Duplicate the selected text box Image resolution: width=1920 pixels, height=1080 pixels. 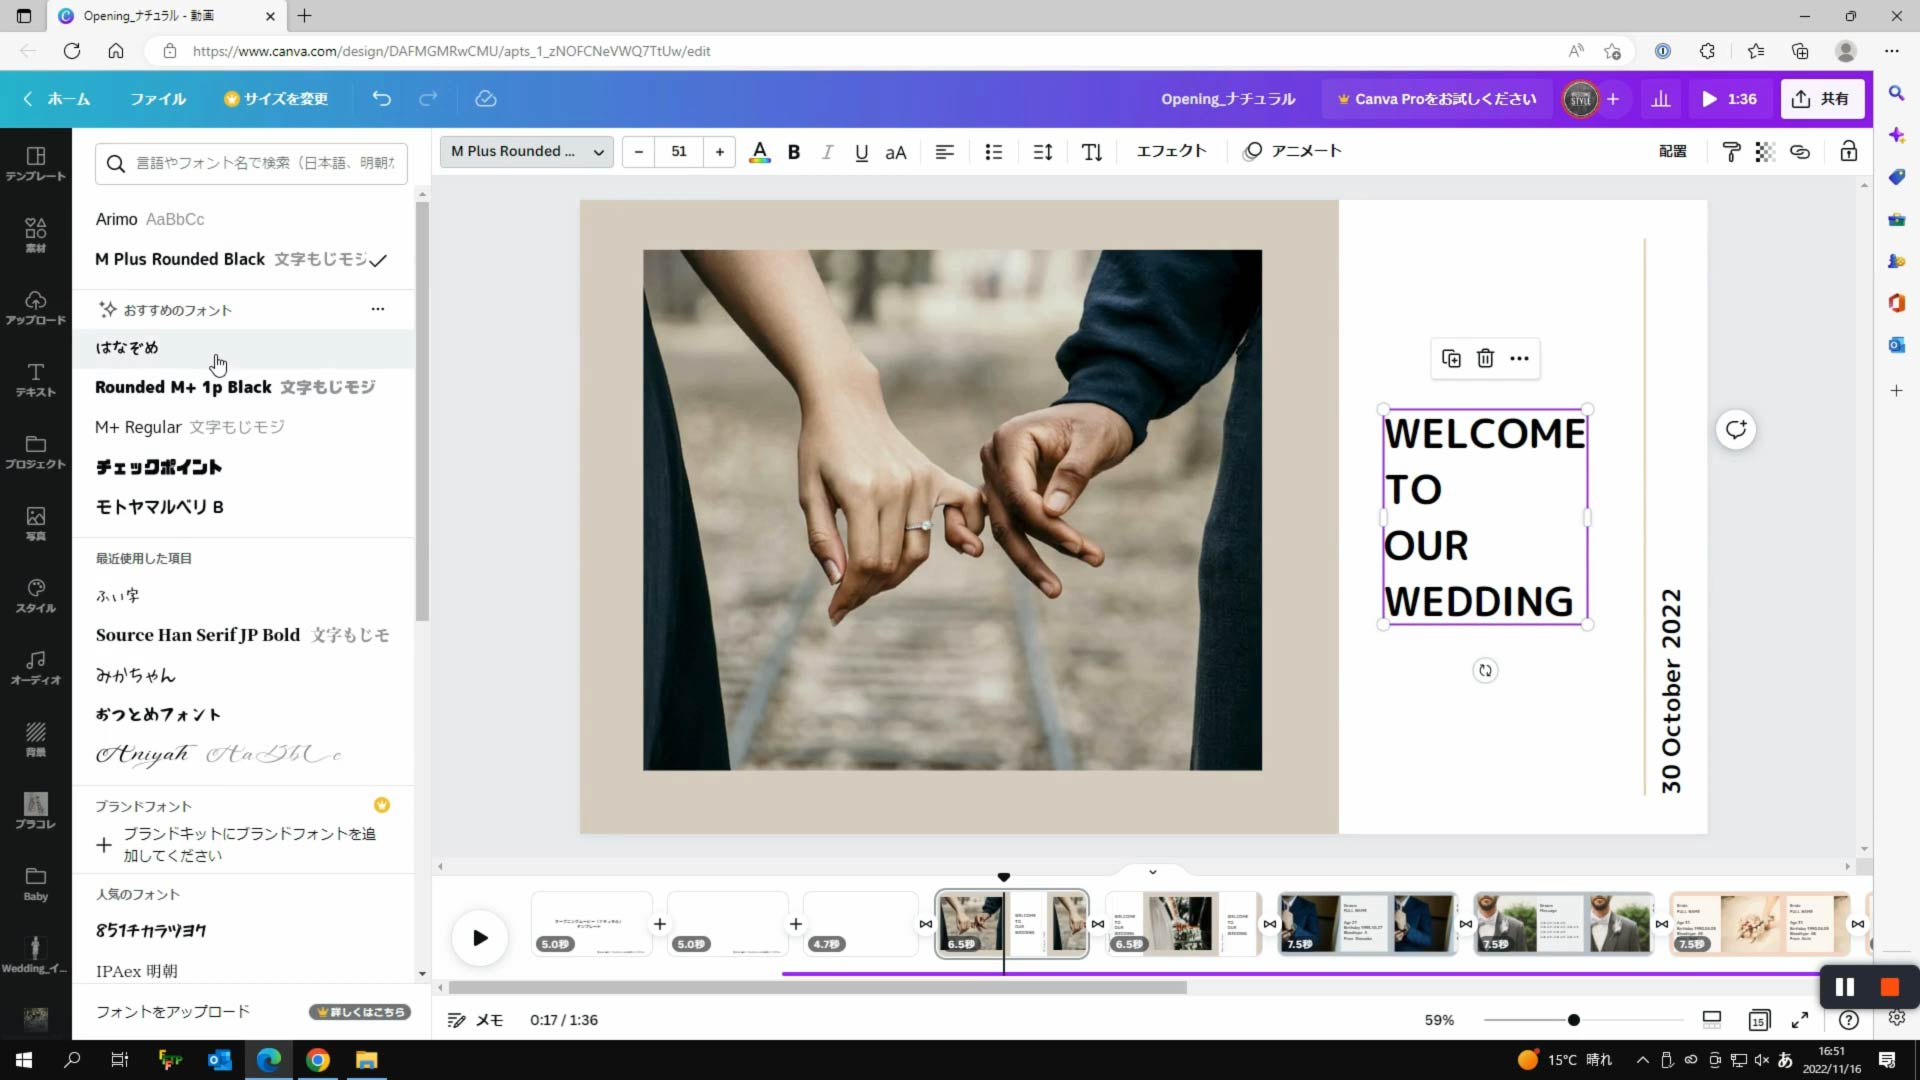click(1451, 358)
